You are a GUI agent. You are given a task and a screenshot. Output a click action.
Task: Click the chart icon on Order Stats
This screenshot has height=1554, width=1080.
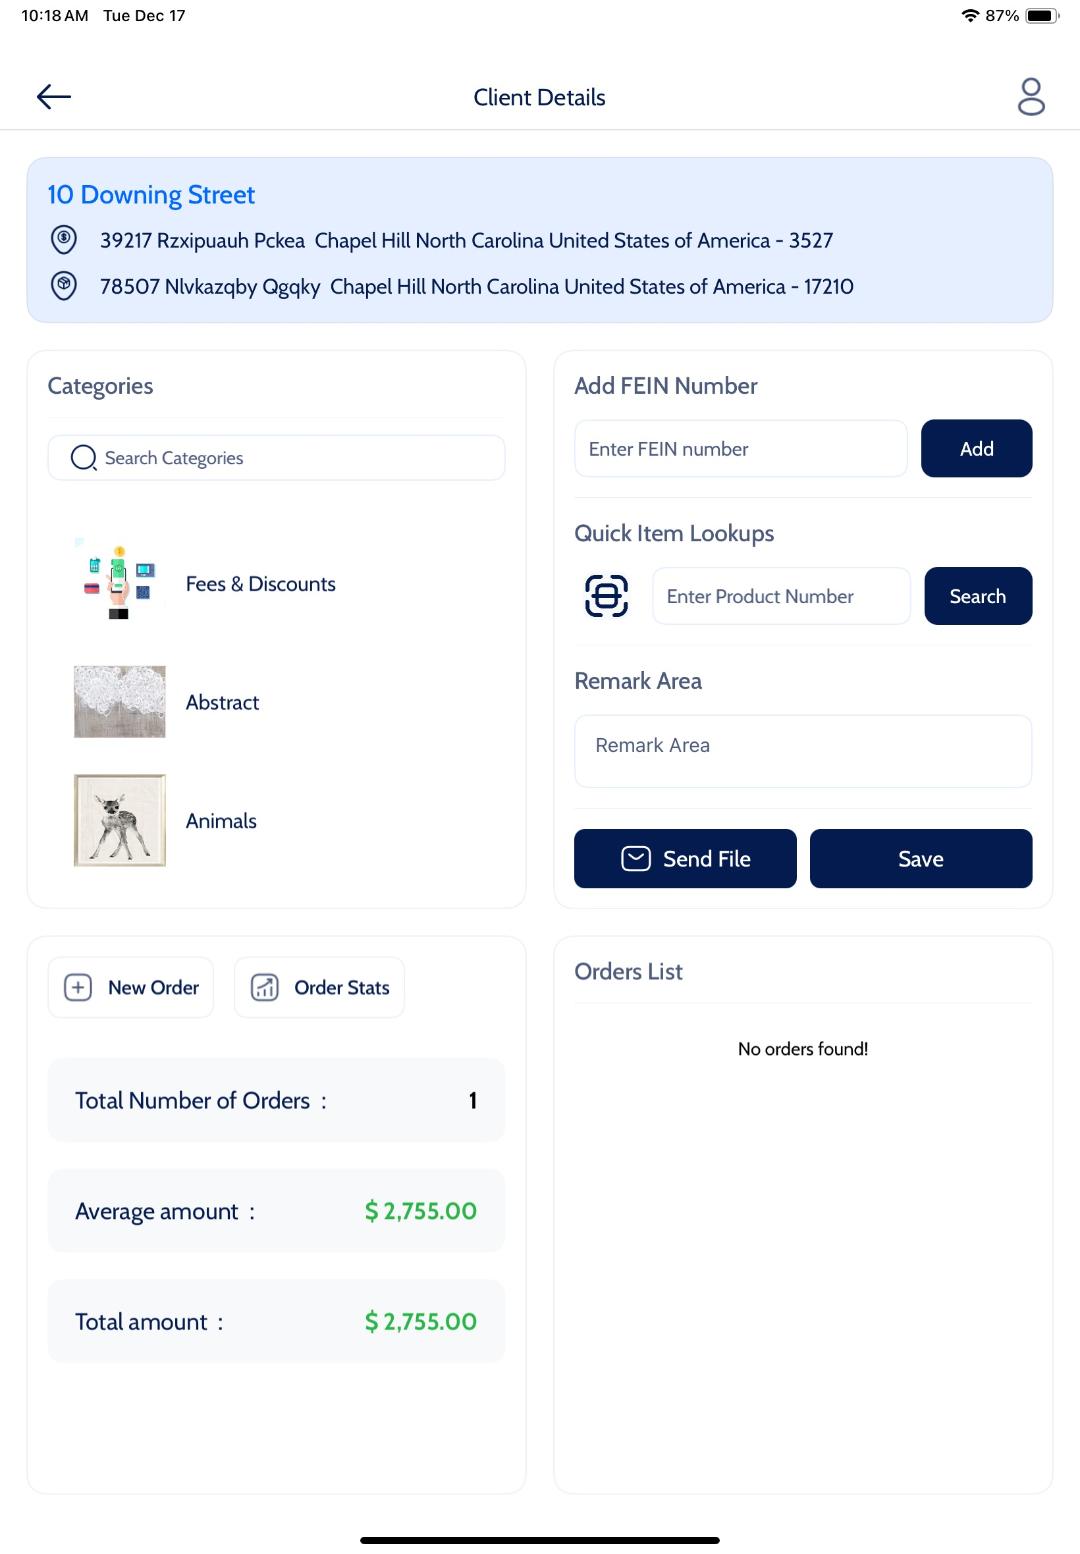point(264,987)
